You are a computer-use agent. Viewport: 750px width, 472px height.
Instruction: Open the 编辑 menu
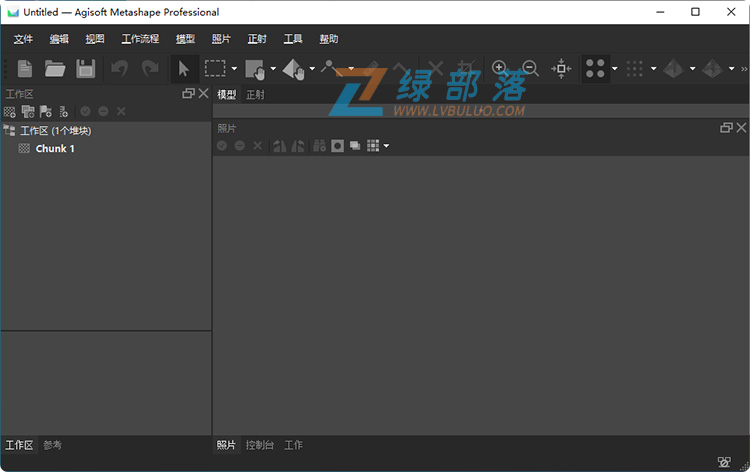pyautogui.click(x=59, y=39)
